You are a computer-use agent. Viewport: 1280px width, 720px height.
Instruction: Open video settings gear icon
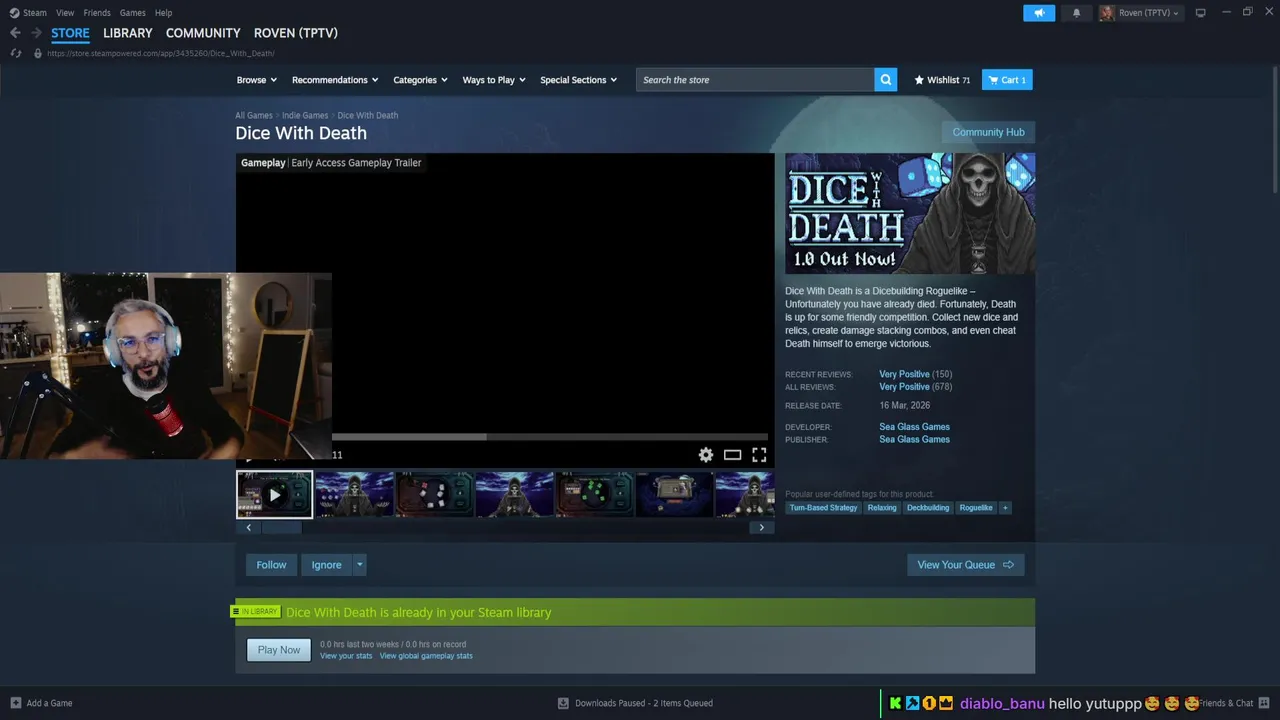click(706, 455)
